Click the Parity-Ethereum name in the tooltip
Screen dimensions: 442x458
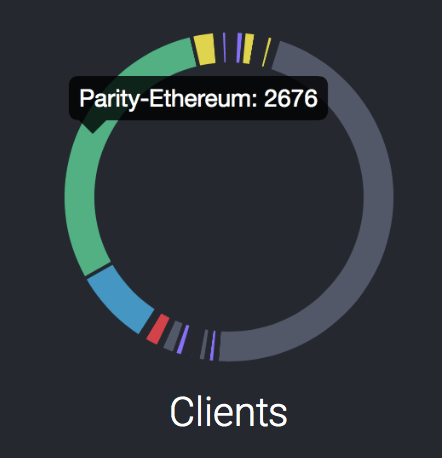click(168, 99)
